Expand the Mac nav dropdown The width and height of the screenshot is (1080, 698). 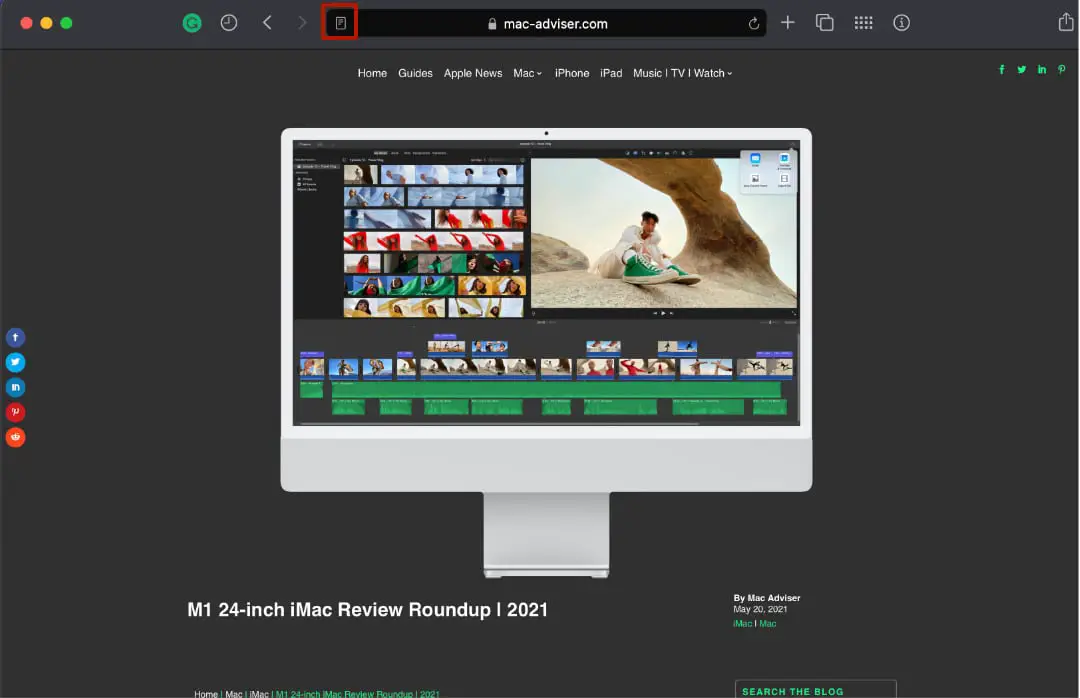click(x=528, y=73)
